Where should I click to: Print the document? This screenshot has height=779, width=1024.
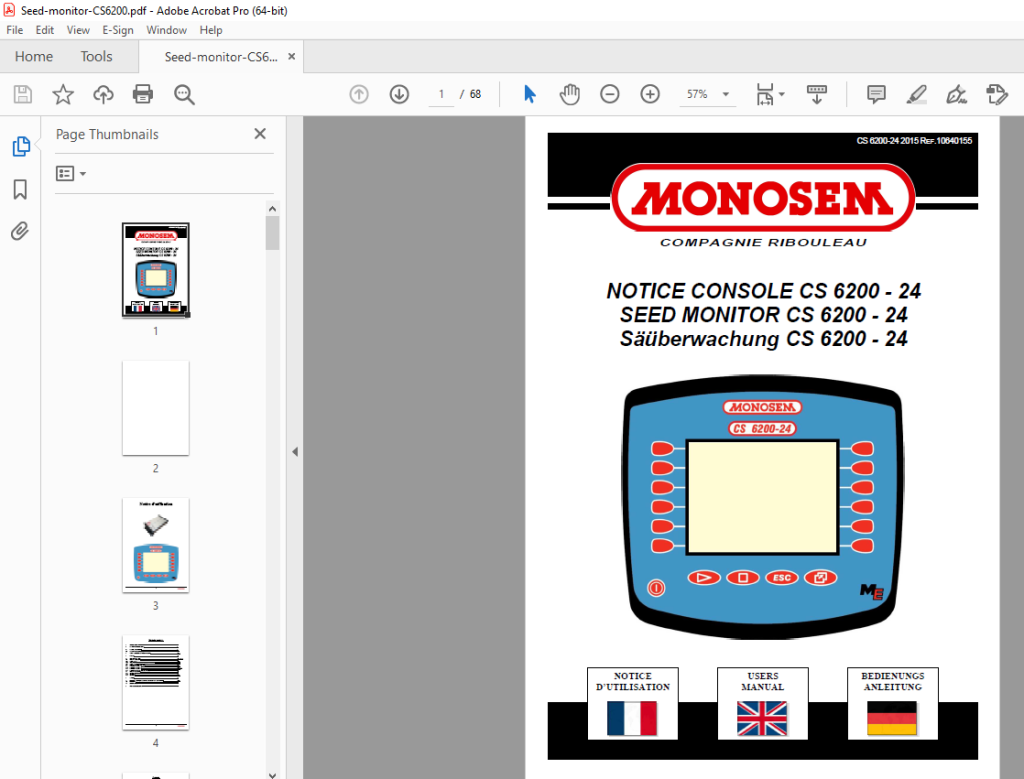pos(143,95)
